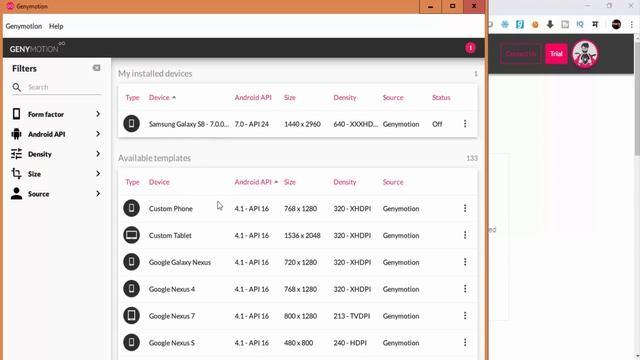This screenshot has width=640, height=360.
Task: Click the Density sliders icon
Action: pos(16,154)
